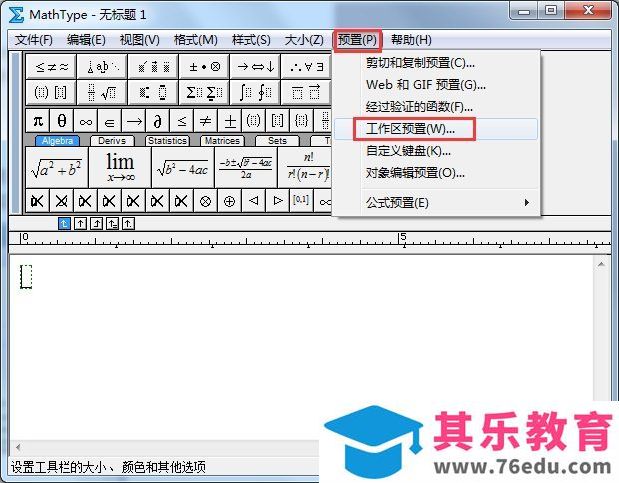Screen dimensions: 619x483
Task: Switch to the Sets tab
Action: click(x=277, y=141)
